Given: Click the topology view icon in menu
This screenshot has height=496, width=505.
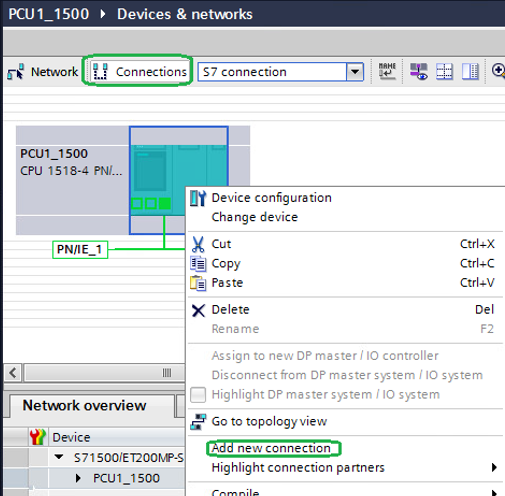Looking at the screenshot, I should 198,422.
